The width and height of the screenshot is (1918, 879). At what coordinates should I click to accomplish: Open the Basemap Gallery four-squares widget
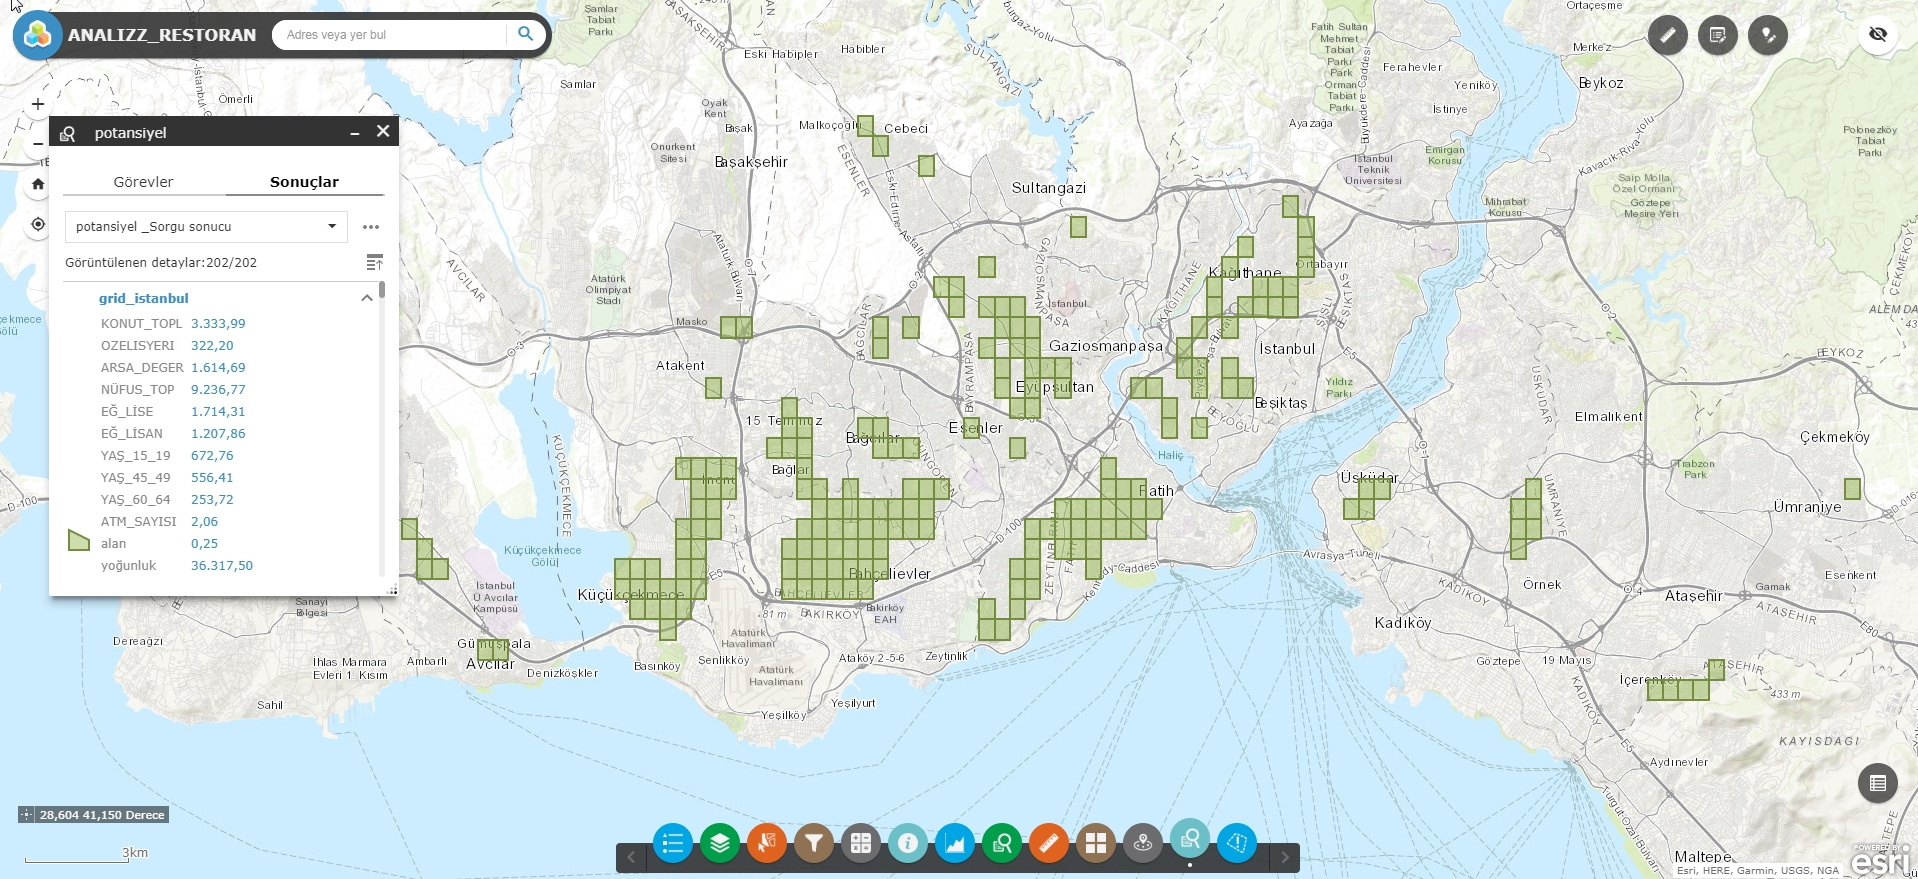1096,843
